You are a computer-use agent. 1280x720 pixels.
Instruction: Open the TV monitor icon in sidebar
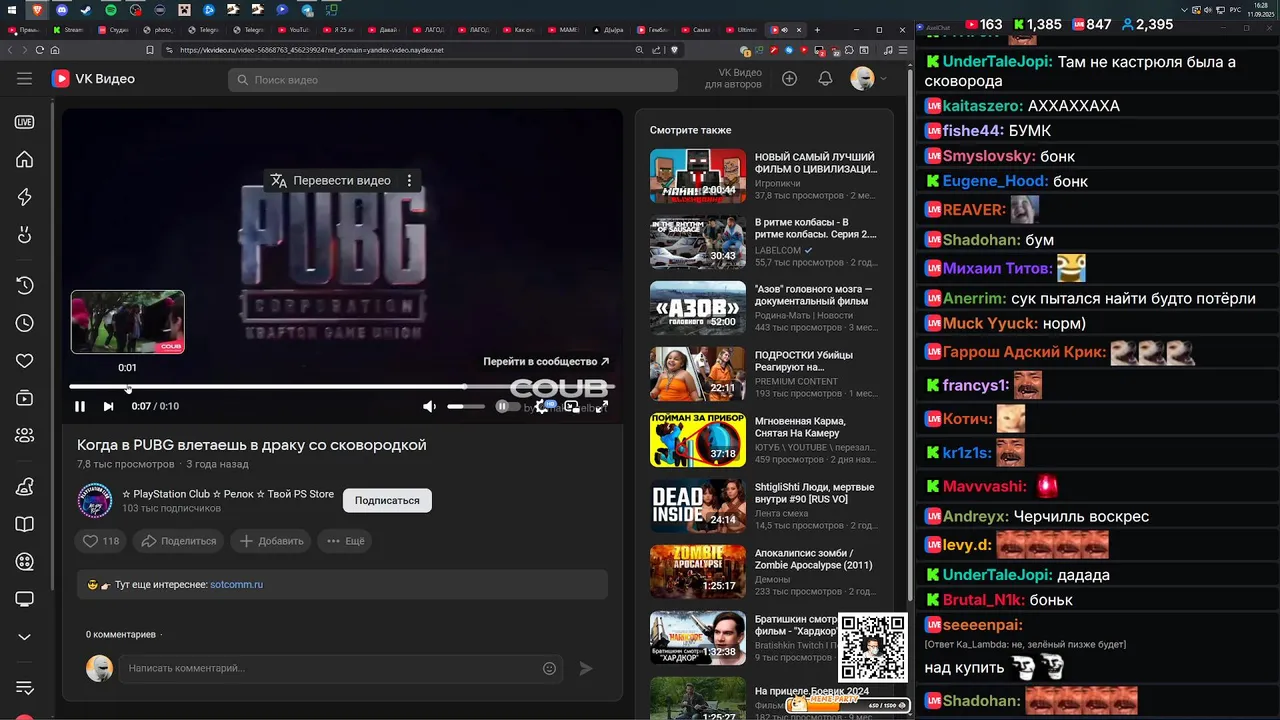25,599
